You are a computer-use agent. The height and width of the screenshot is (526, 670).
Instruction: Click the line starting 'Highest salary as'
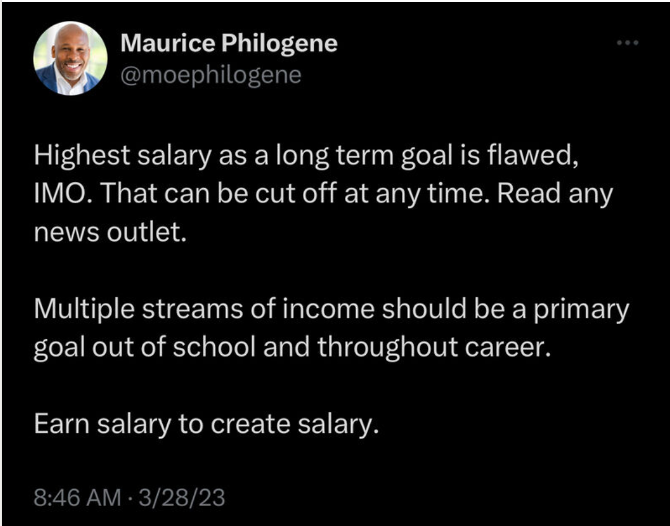point(306,155)
